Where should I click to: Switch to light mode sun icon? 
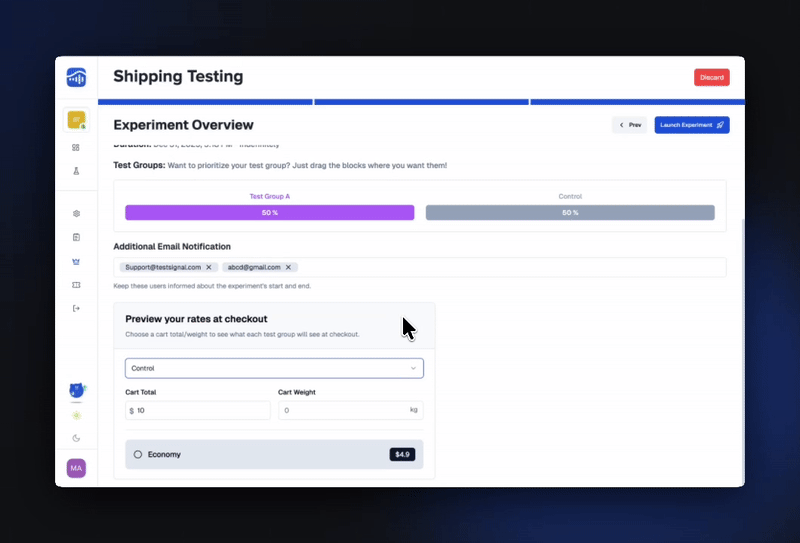pyautogui.click(x=76, y=415)
